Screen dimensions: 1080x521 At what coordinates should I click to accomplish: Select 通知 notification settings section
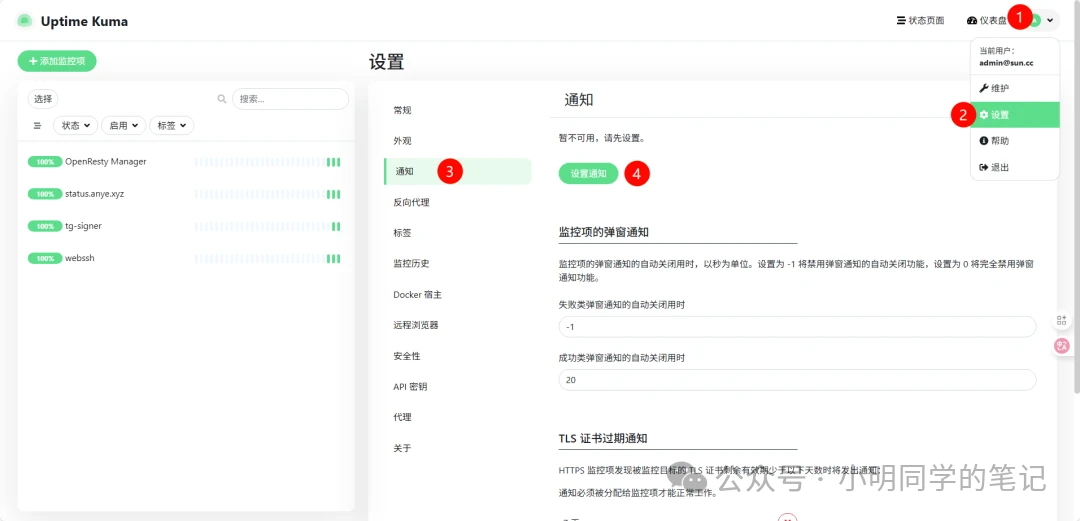[x=457, y=171]
